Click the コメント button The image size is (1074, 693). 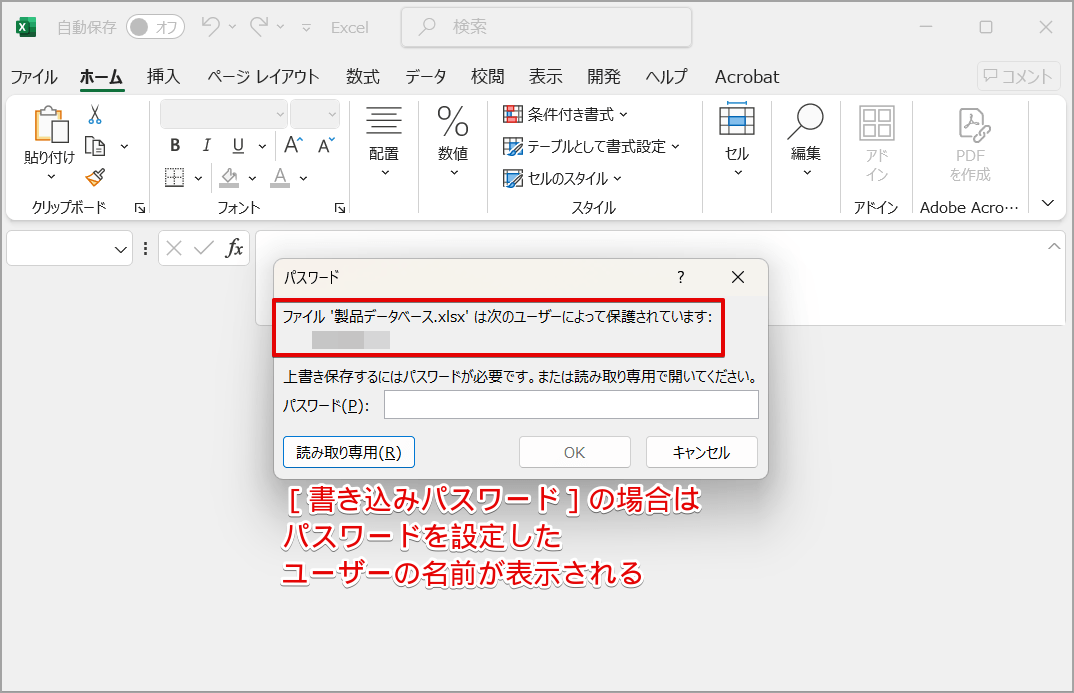[1018, 76]
